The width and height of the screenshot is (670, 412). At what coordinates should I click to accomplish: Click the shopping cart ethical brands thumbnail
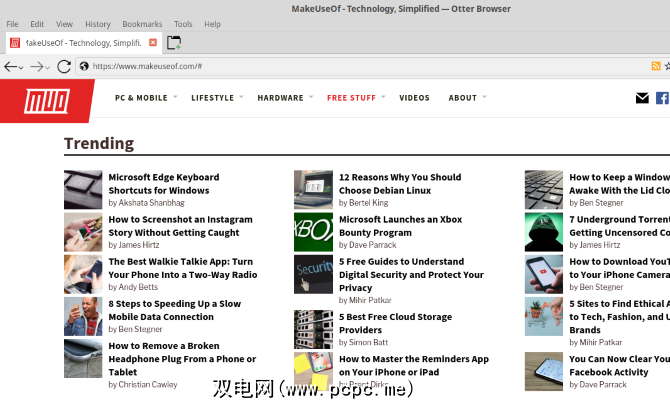pos(544,316)
